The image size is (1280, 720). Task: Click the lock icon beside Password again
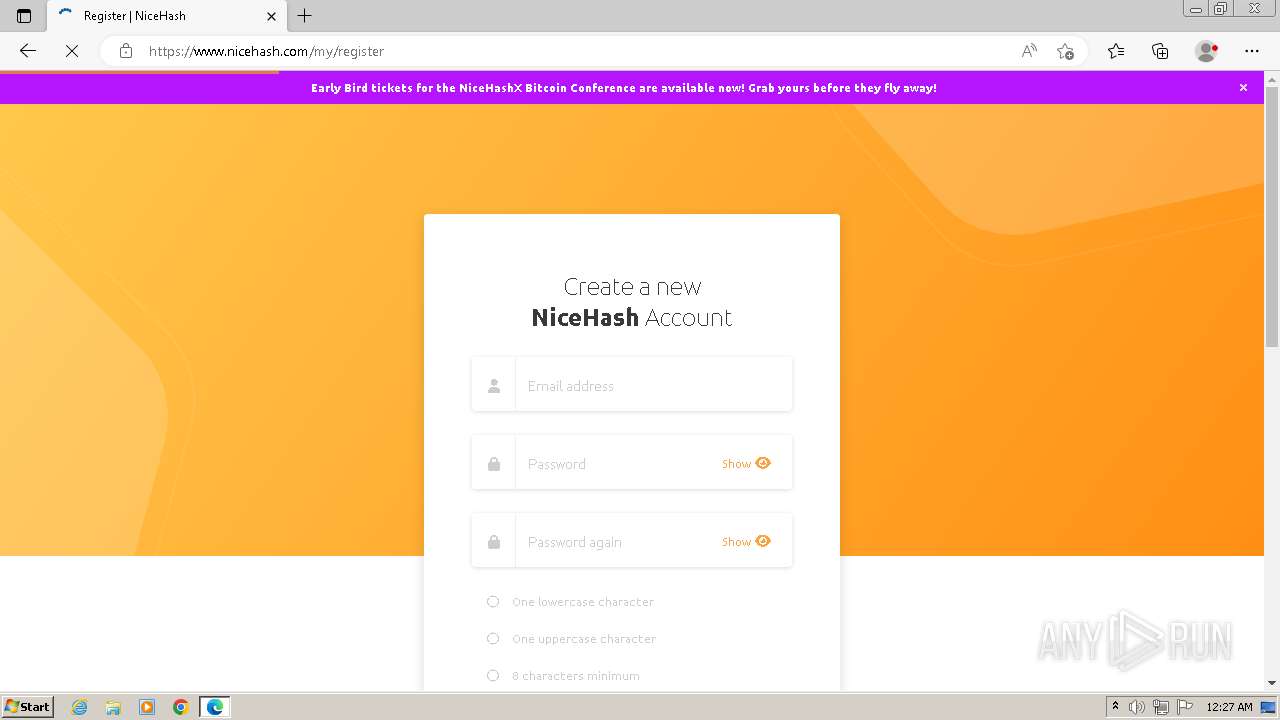point(494,542)
